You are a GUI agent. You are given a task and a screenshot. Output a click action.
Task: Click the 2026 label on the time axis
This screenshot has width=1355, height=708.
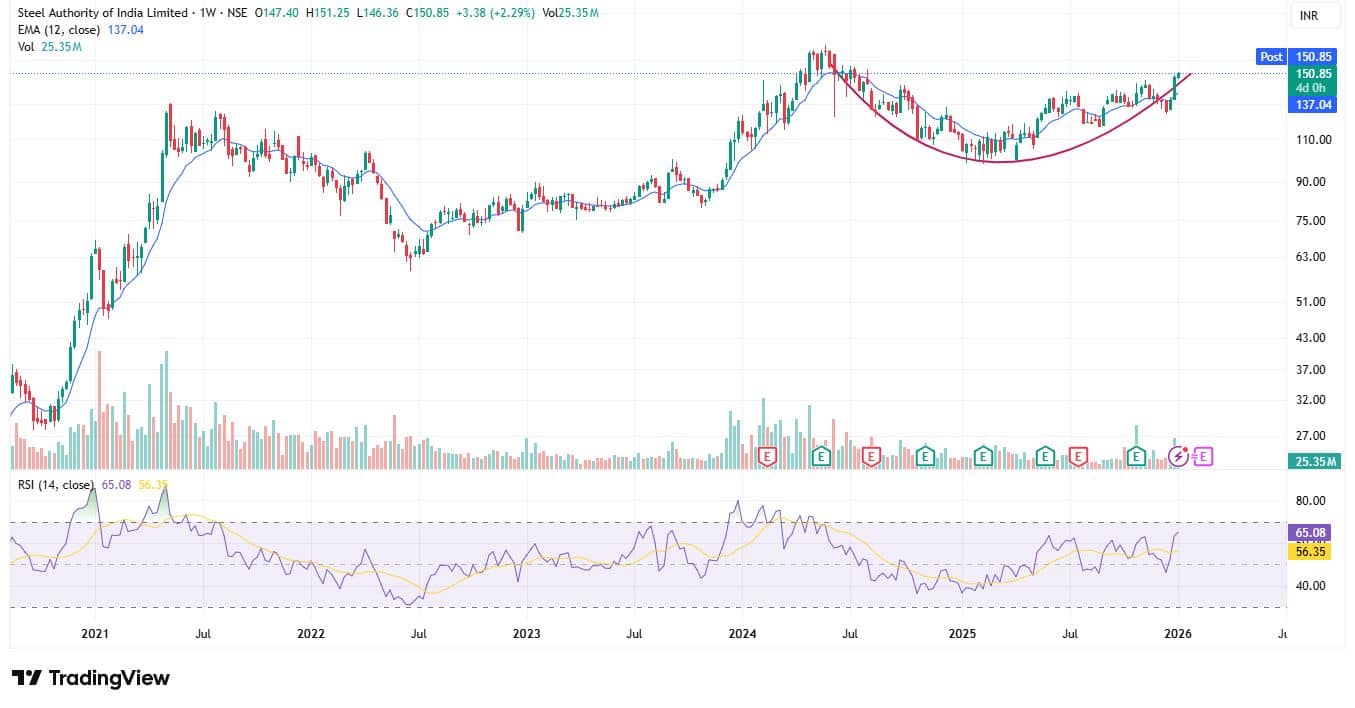[1177, 634]
